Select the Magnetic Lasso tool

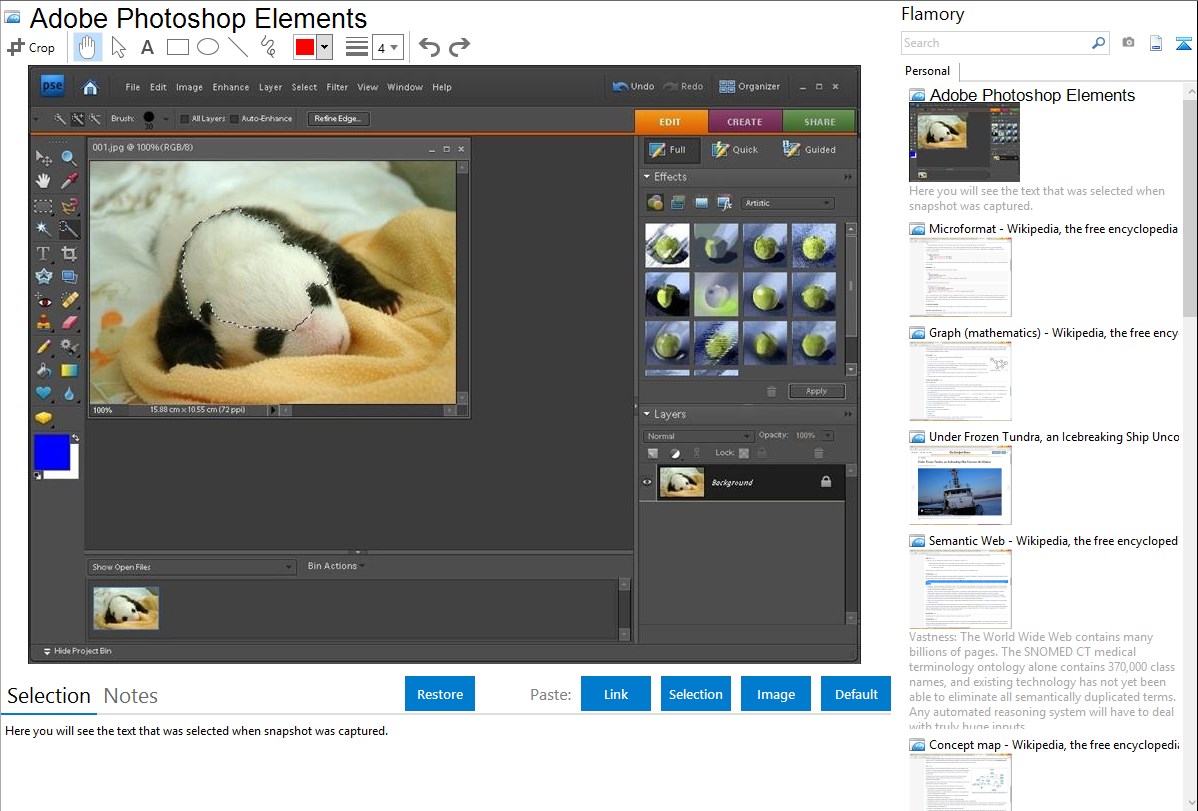coord(69,206)
